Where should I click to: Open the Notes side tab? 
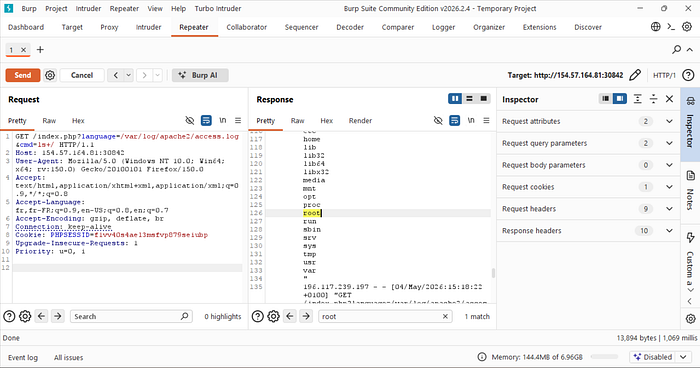[x=690, y=191]
